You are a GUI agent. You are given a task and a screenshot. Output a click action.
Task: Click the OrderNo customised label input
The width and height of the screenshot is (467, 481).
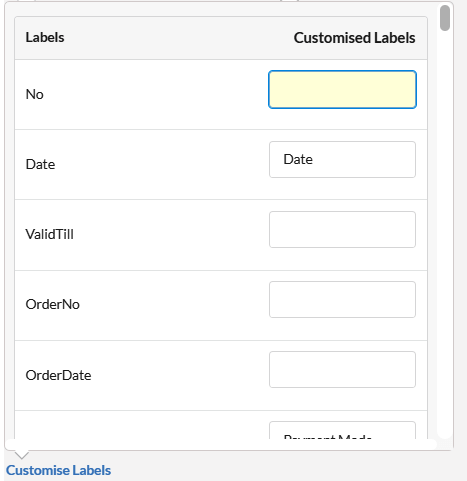(x=342, y=299)
